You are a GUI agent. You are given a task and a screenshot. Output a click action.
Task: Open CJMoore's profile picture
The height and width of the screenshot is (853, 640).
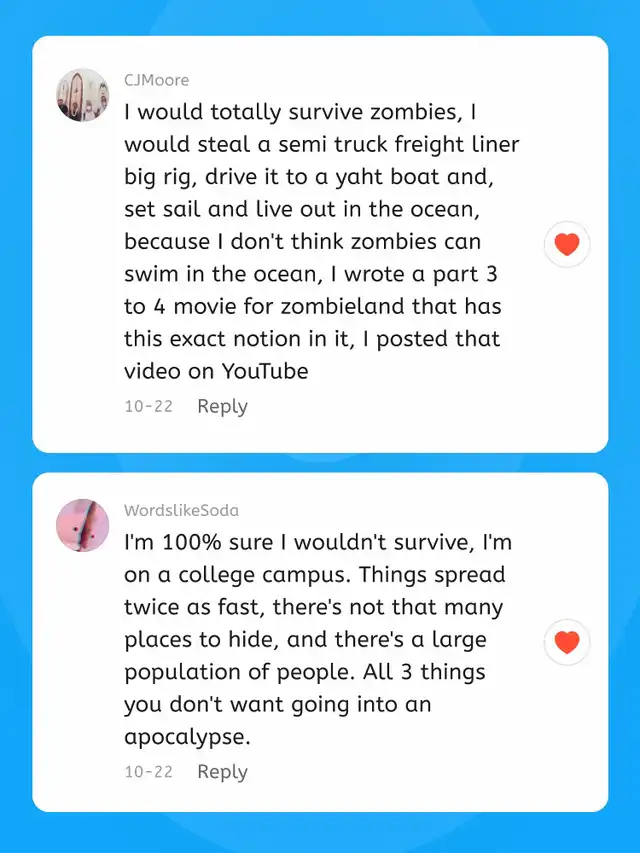click(x=82, y=95)
